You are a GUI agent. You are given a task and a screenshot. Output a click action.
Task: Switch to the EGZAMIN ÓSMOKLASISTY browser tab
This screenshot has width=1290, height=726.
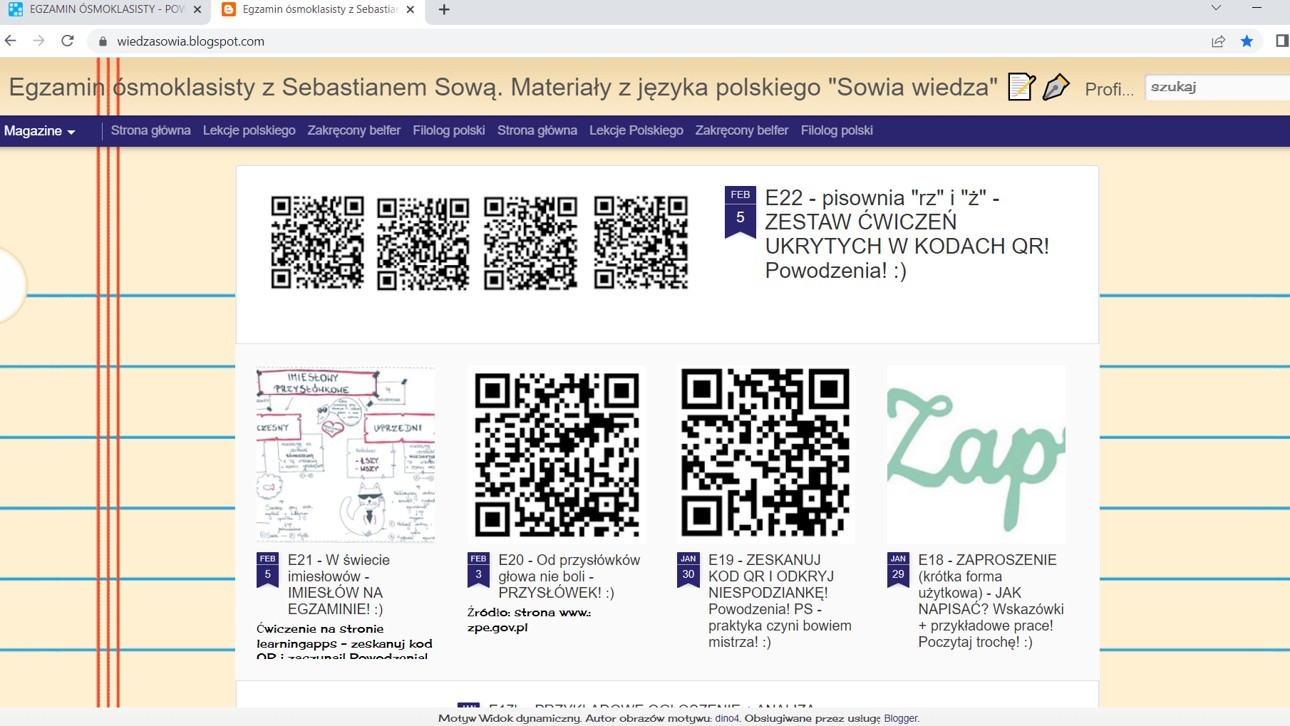[105, 10]
